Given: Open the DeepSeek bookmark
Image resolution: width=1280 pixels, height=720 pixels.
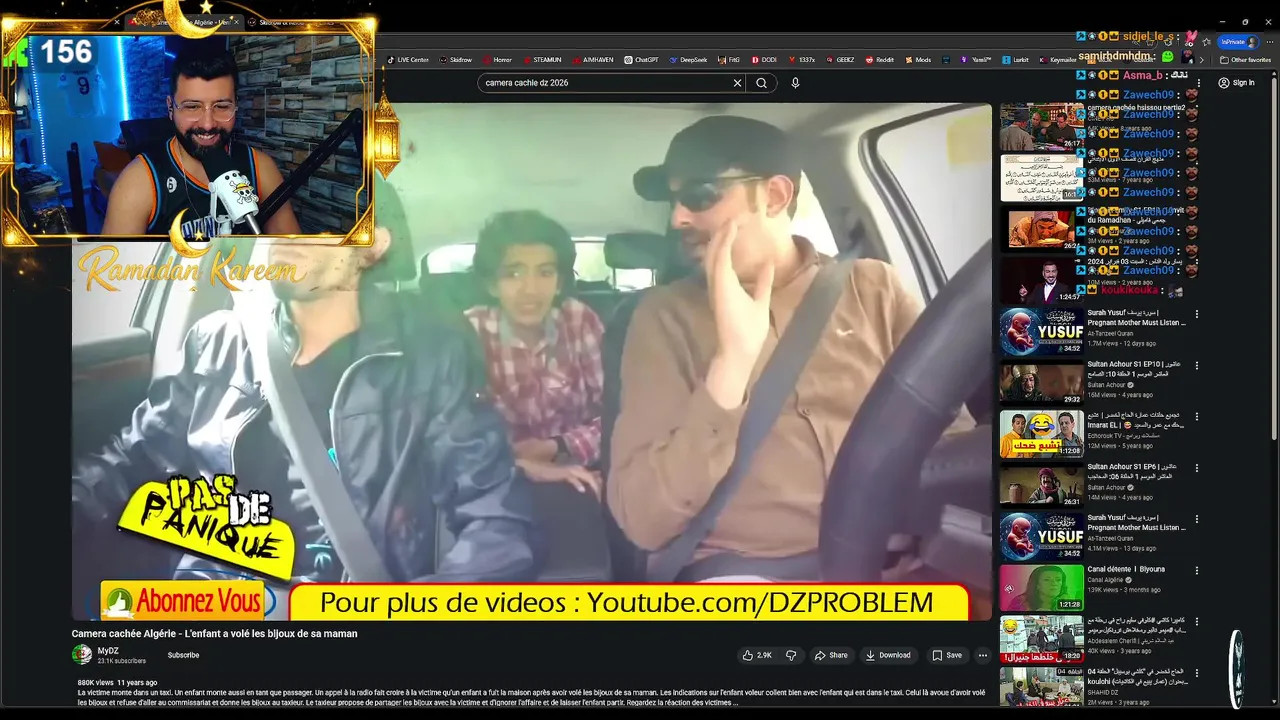Looking at the screenshot, I should coord(688,60).
